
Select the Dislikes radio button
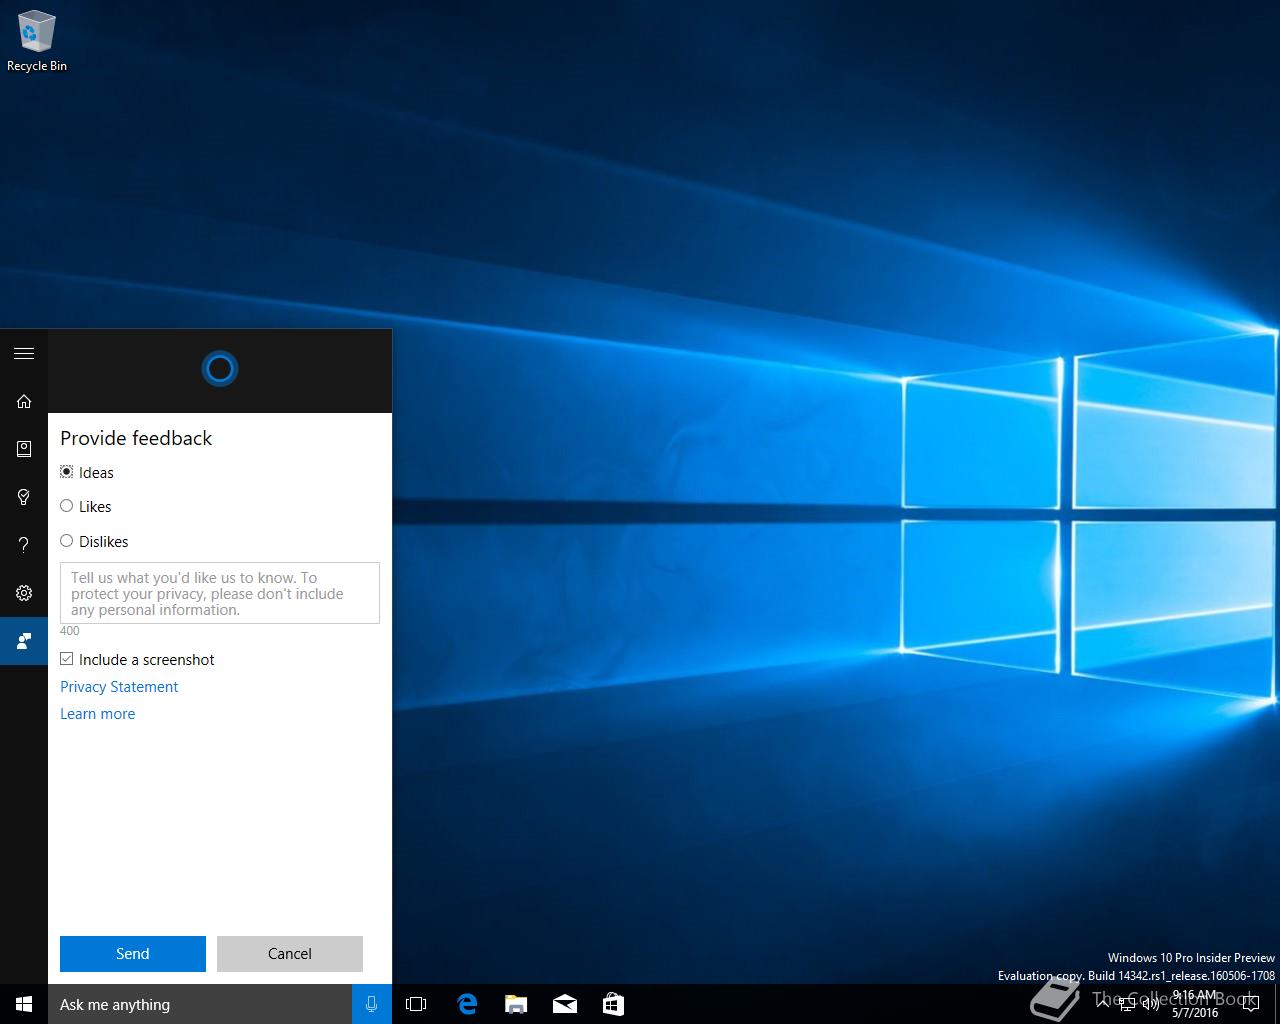67,541
